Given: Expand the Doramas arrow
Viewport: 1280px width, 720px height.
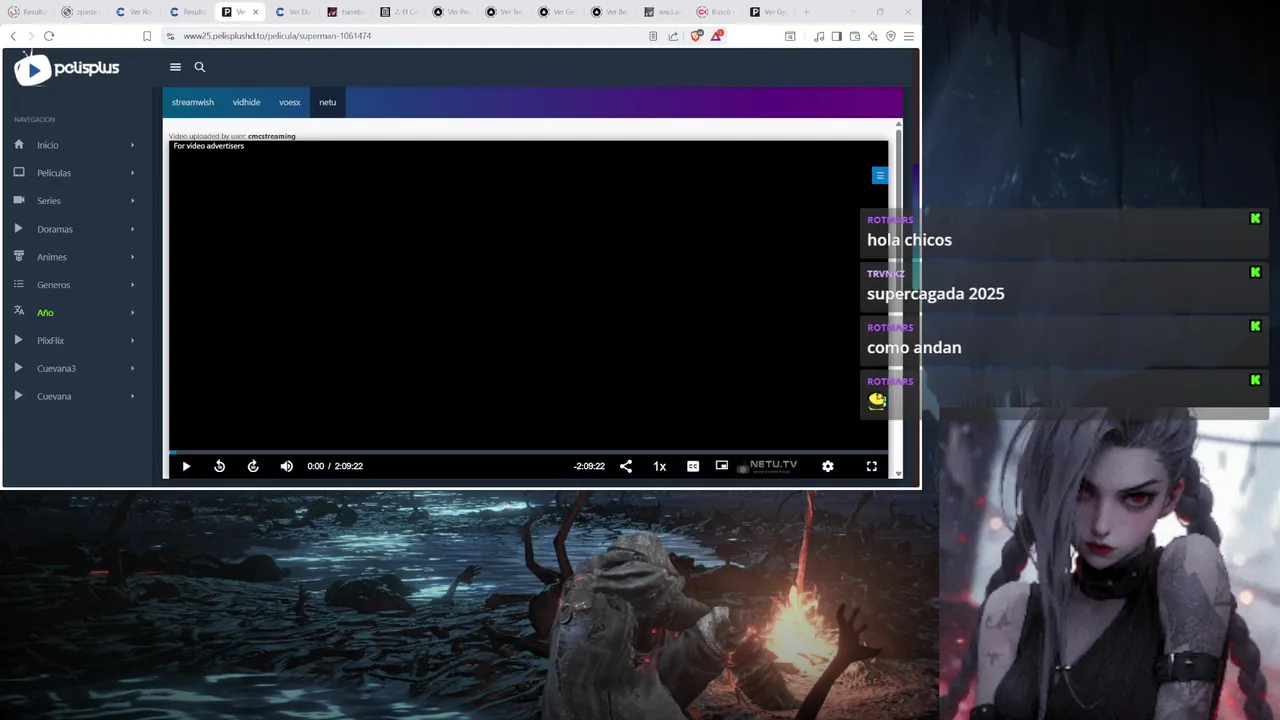Looking at the screenshot, I should (x=132, y=229).
